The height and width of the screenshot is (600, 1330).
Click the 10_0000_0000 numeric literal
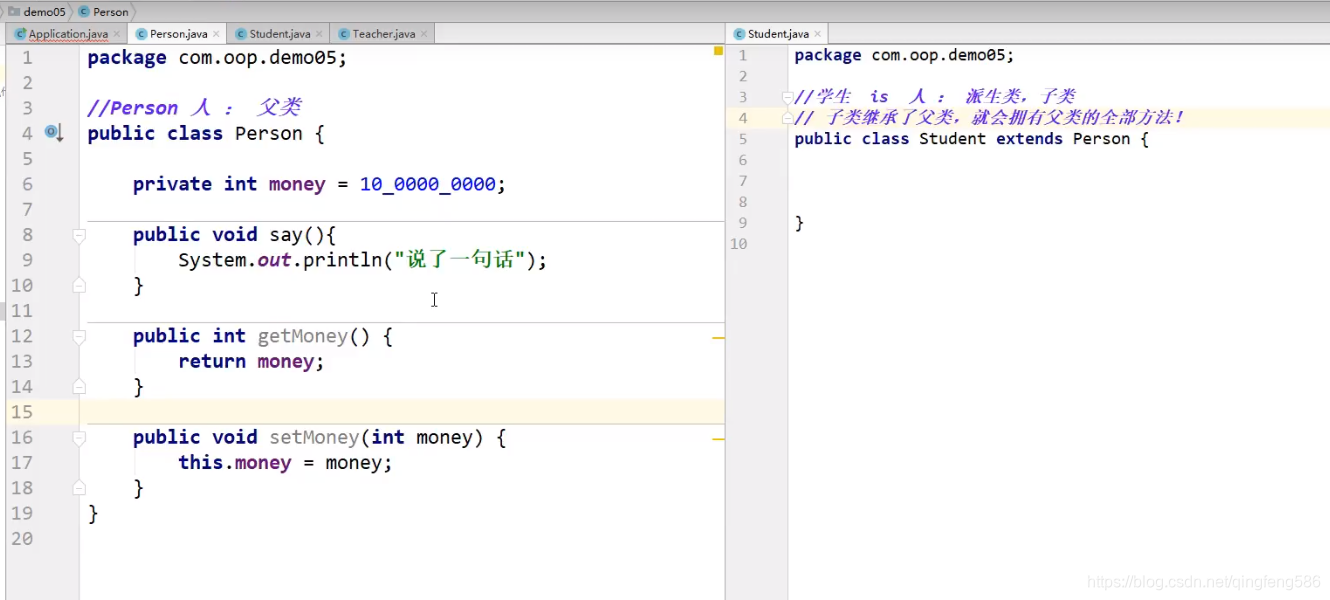tap(428, 184)
